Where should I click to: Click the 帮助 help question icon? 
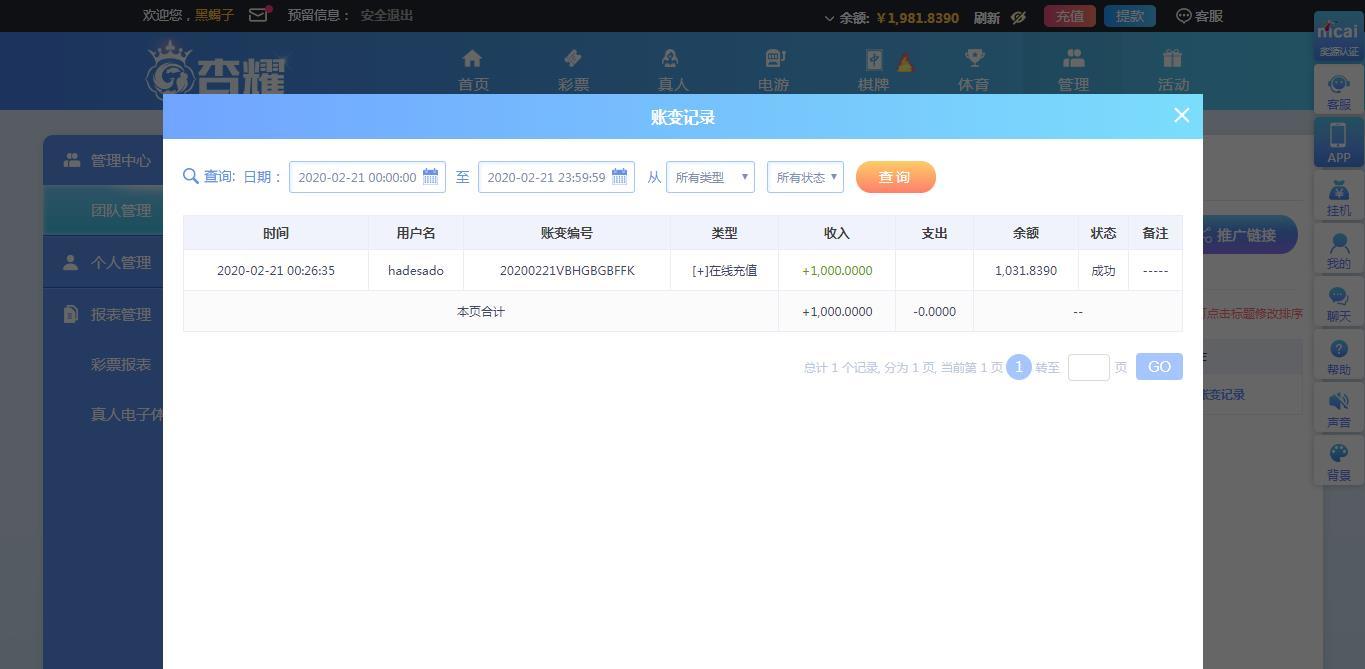click(x=1338, y=357)
